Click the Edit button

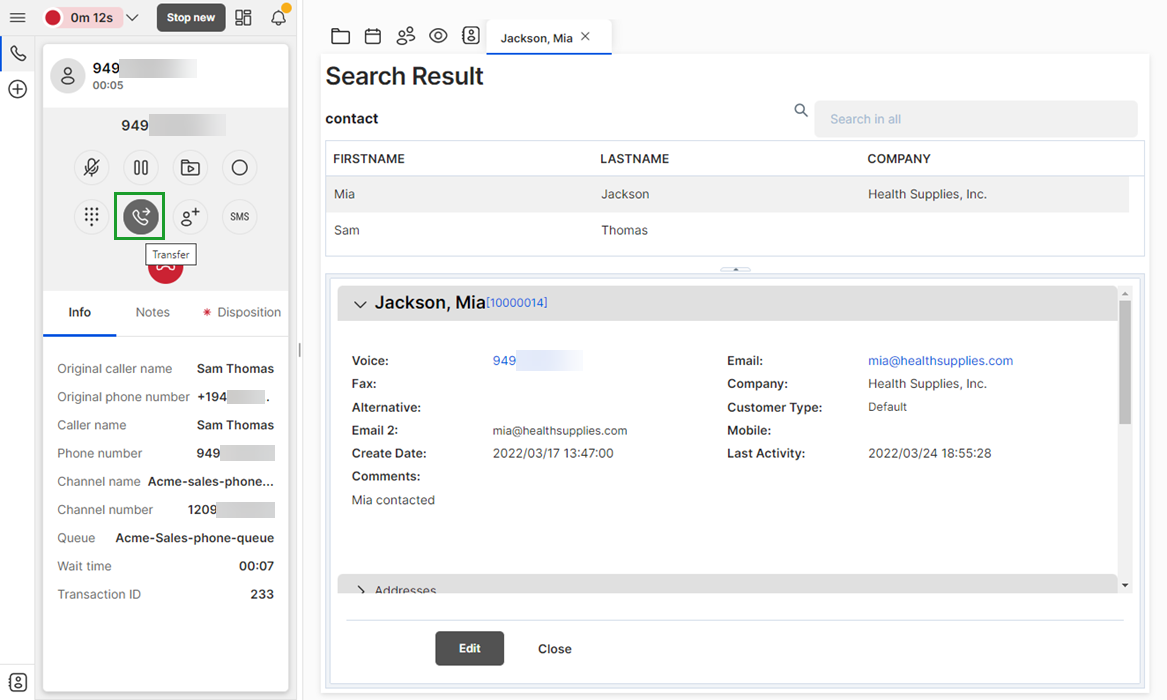[469, 649]
